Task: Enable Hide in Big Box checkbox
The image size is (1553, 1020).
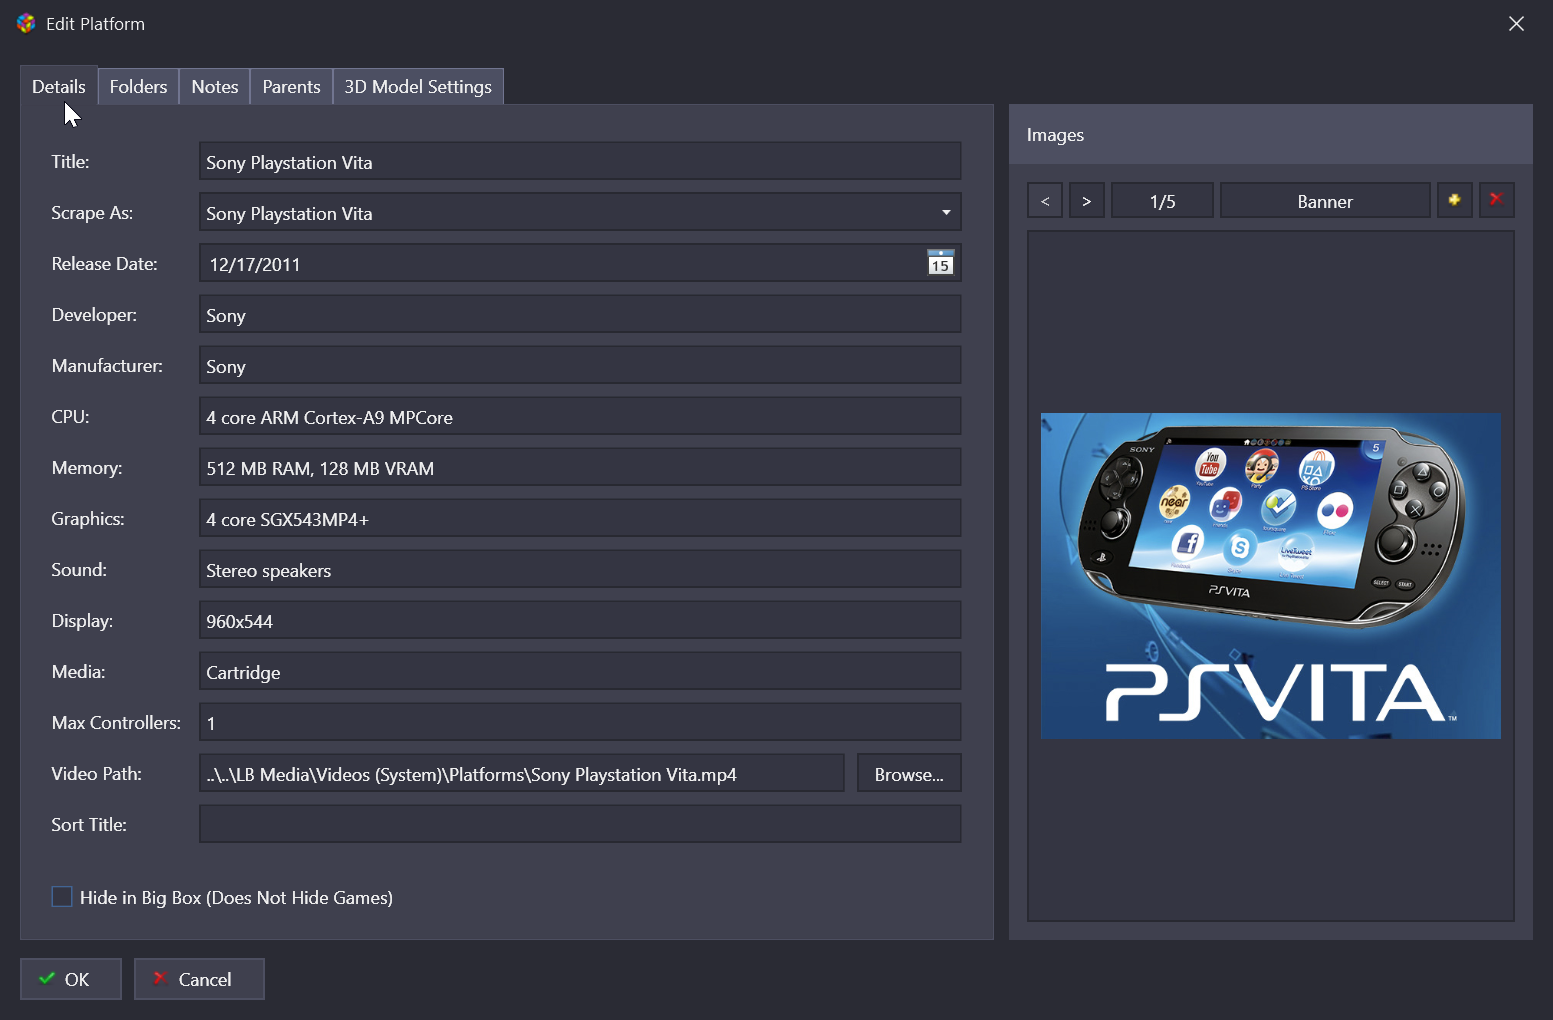Action: (62, 897)
